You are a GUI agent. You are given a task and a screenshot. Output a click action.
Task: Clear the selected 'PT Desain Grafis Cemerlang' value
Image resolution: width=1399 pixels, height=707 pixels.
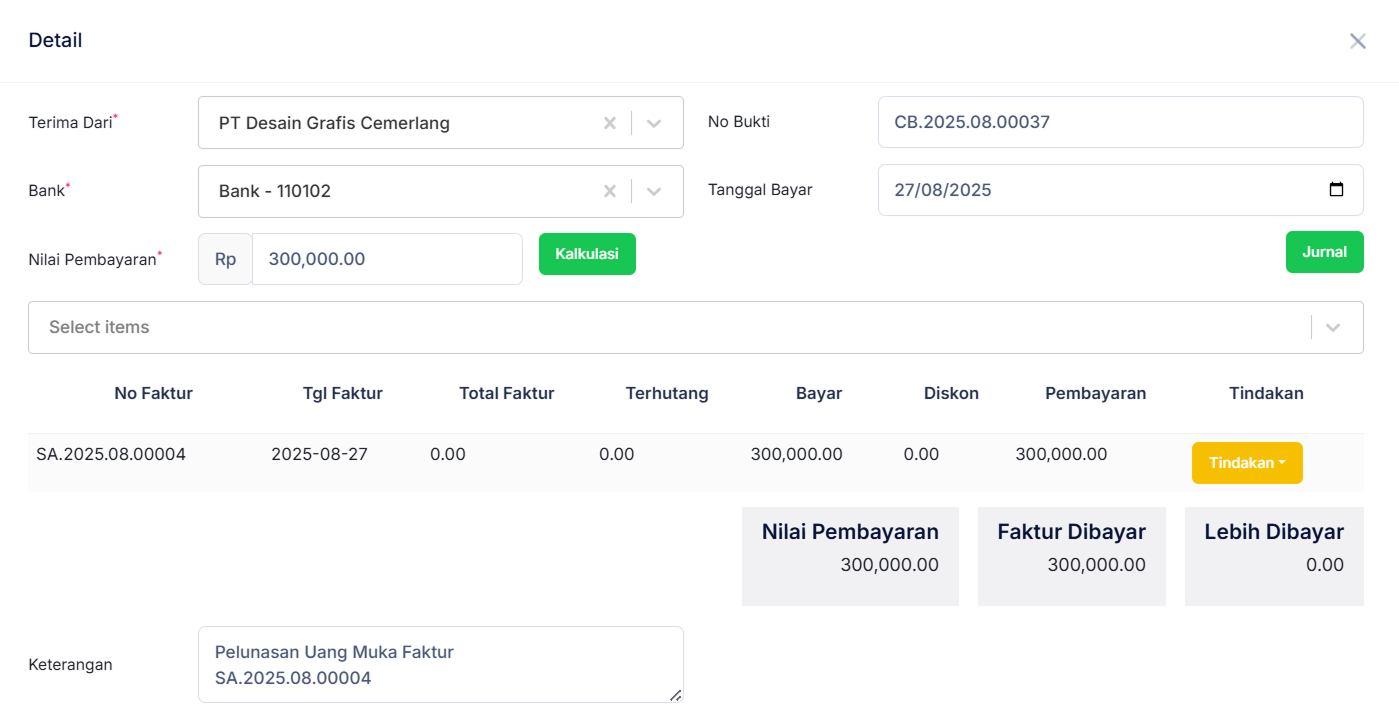point(610,122)
